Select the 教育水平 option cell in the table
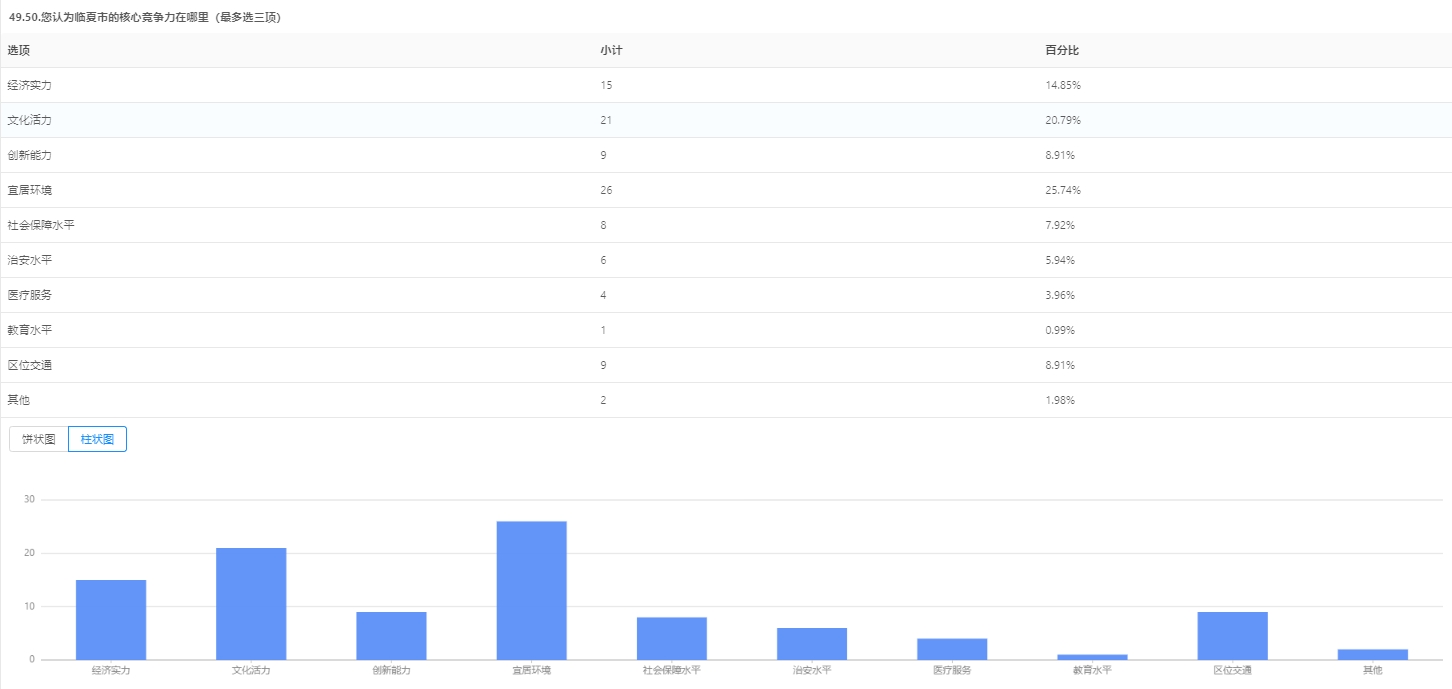 [x=29, y=330]
